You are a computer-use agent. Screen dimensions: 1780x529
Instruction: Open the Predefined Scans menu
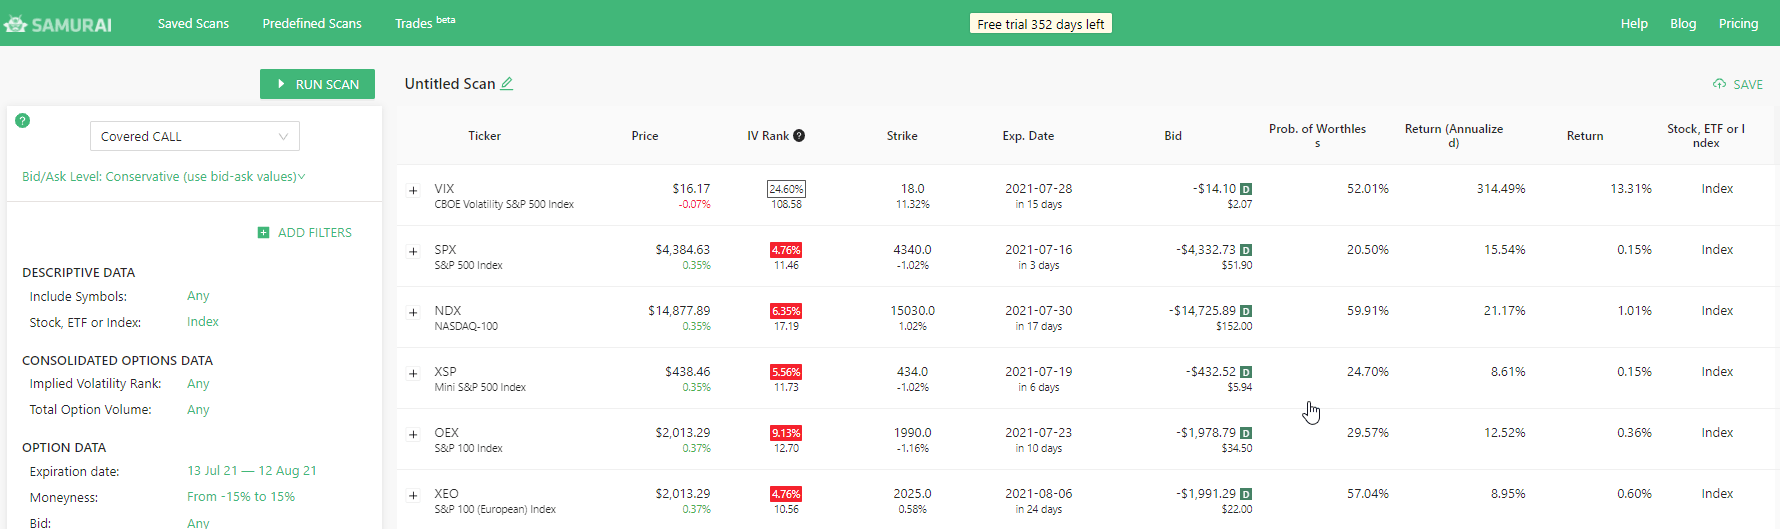312,23
